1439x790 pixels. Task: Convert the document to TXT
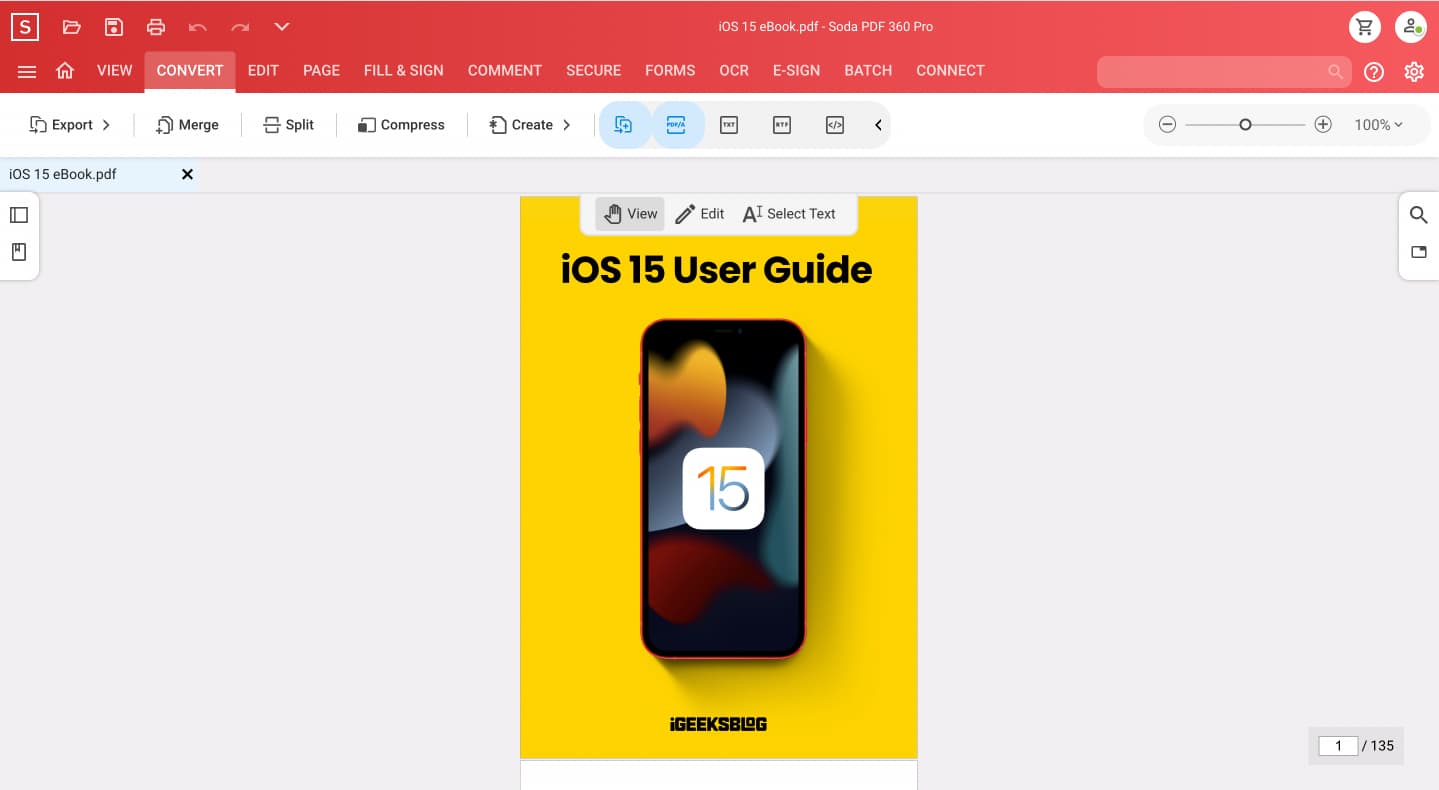tap(729, 125)
